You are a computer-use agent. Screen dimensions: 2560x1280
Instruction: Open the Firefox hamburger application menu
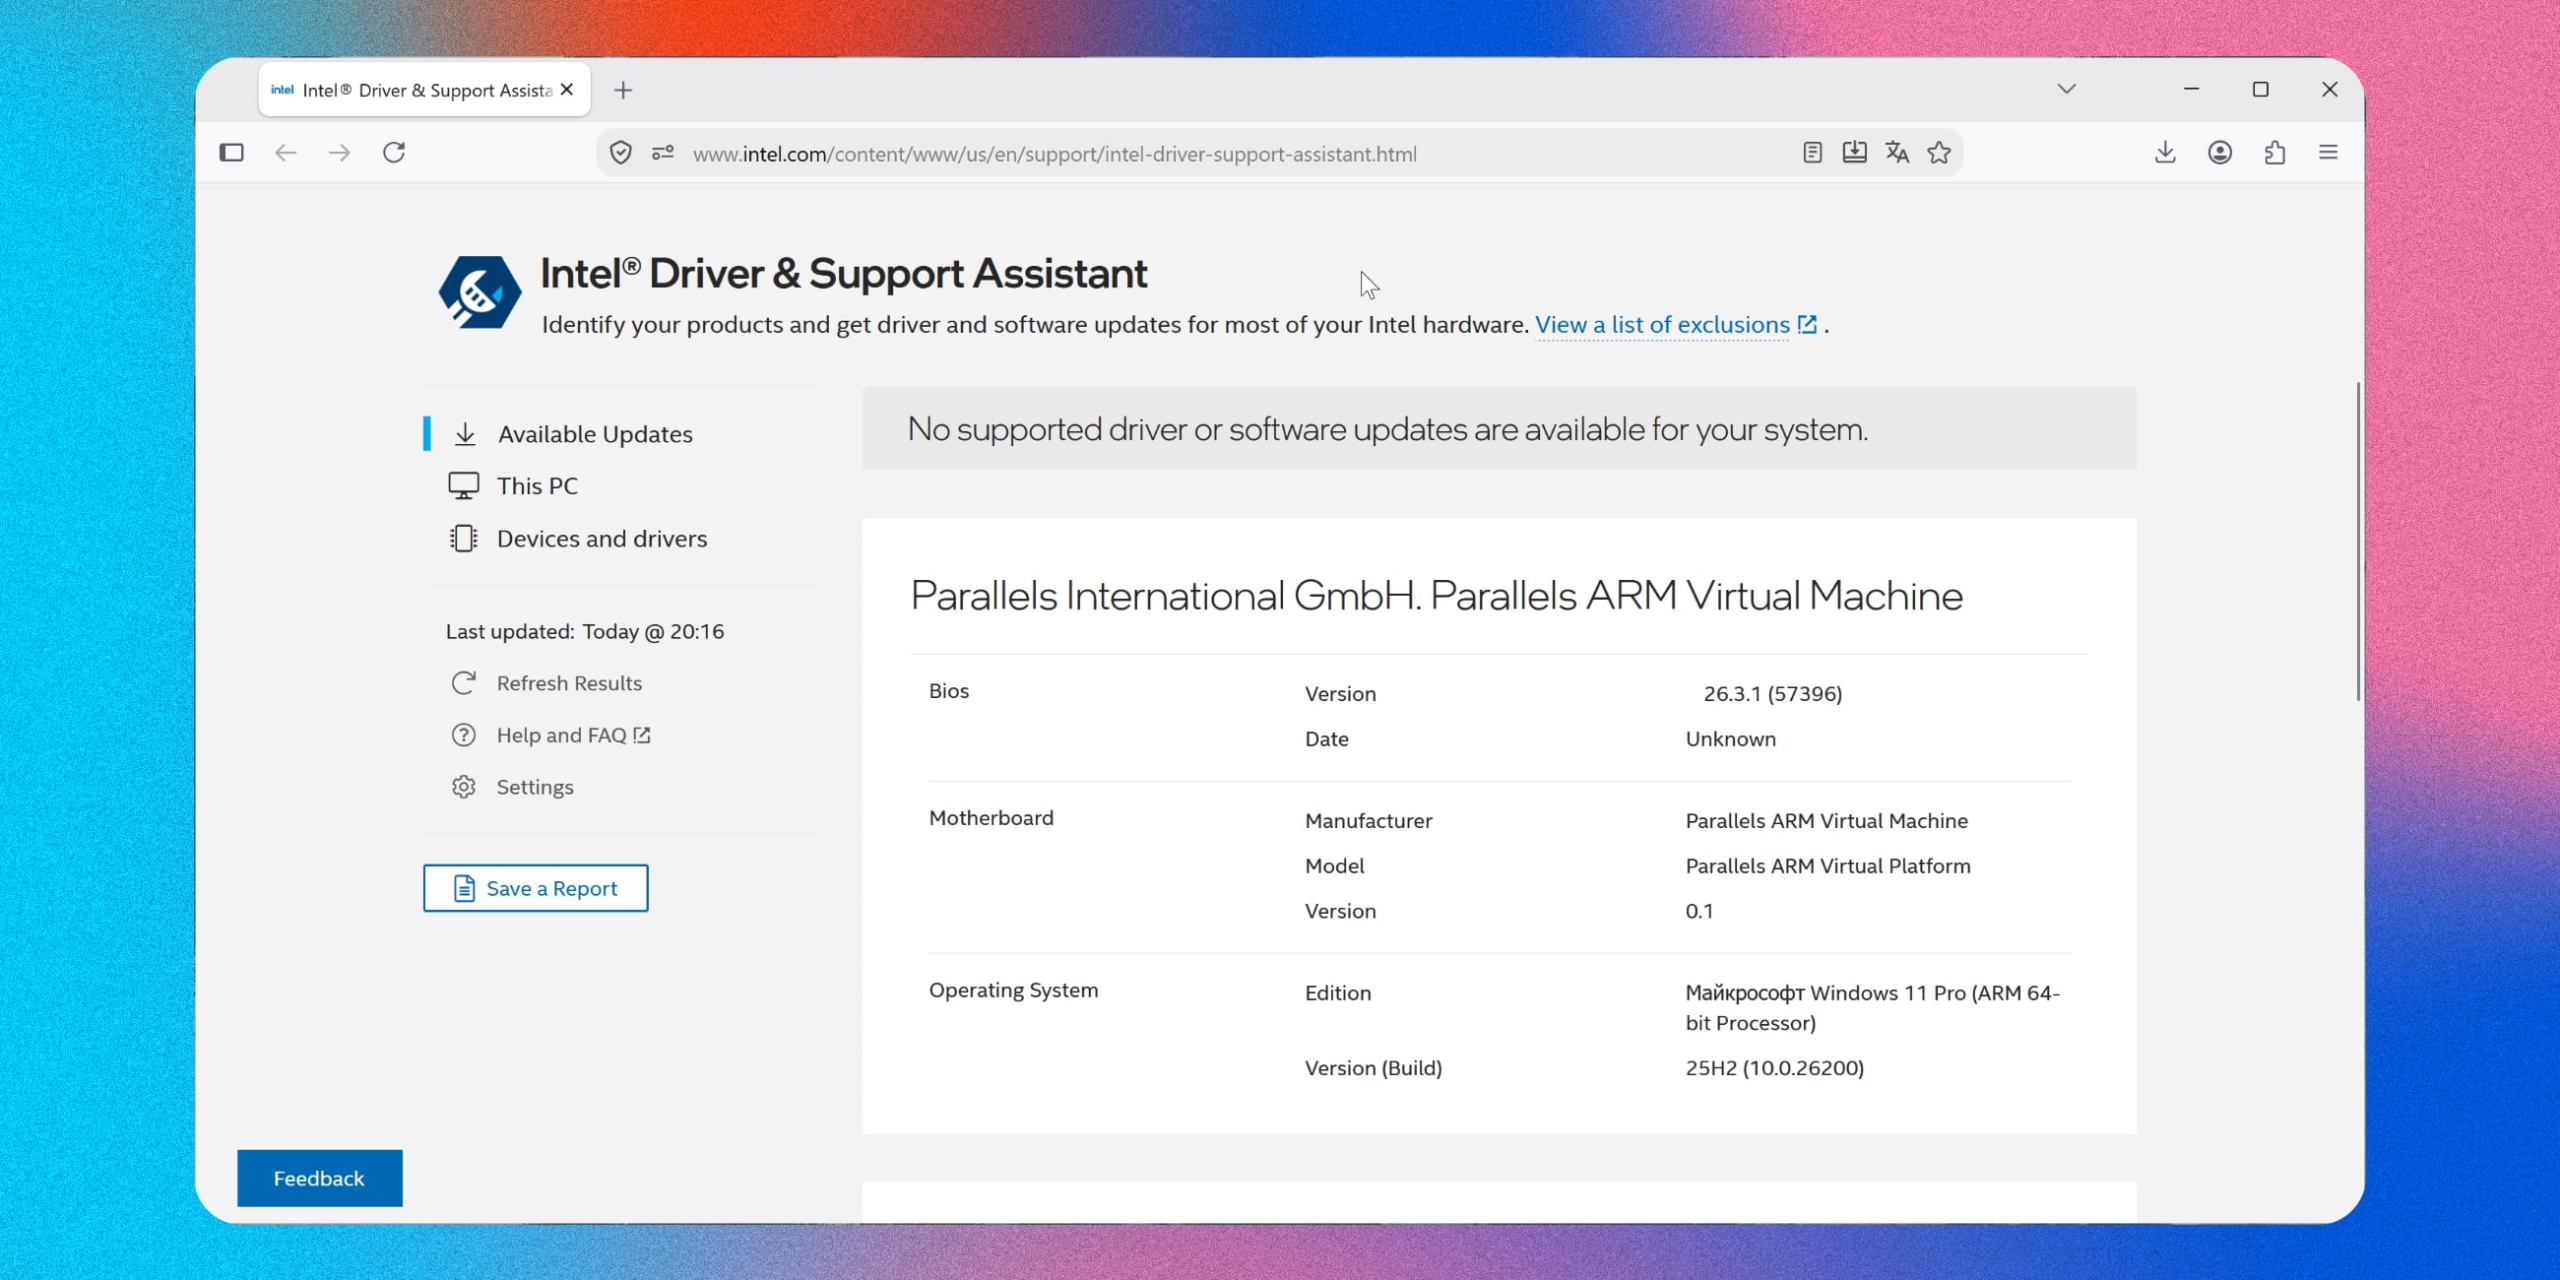pyautogui.click(x=2328, y=153)
